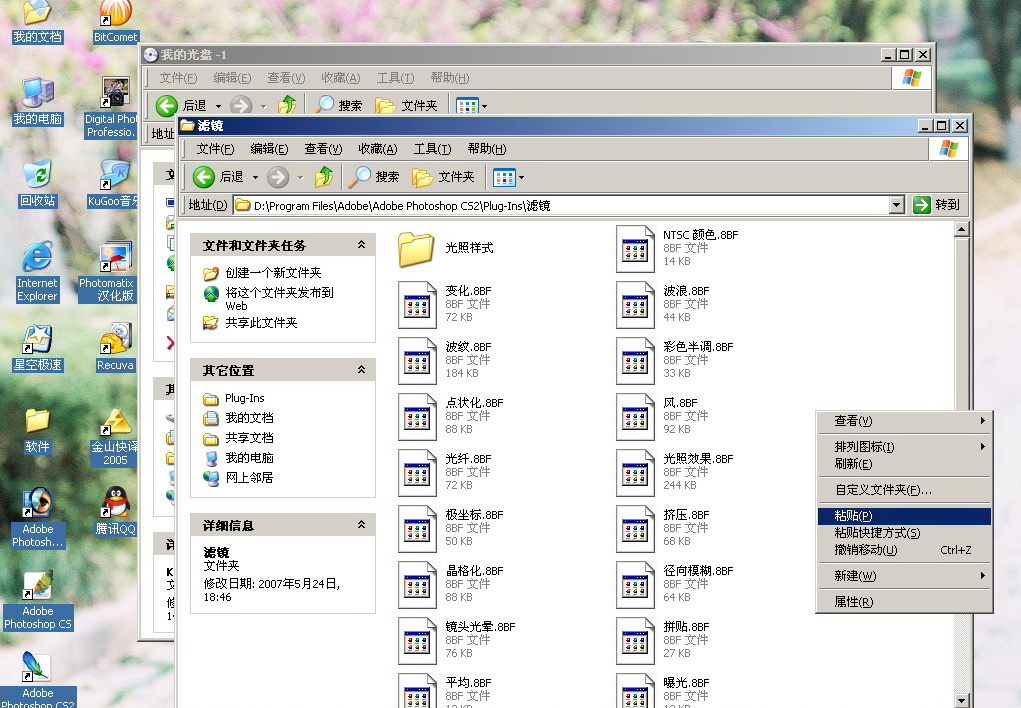Choose 粘贴(P) from the context menu

point(853,516)
